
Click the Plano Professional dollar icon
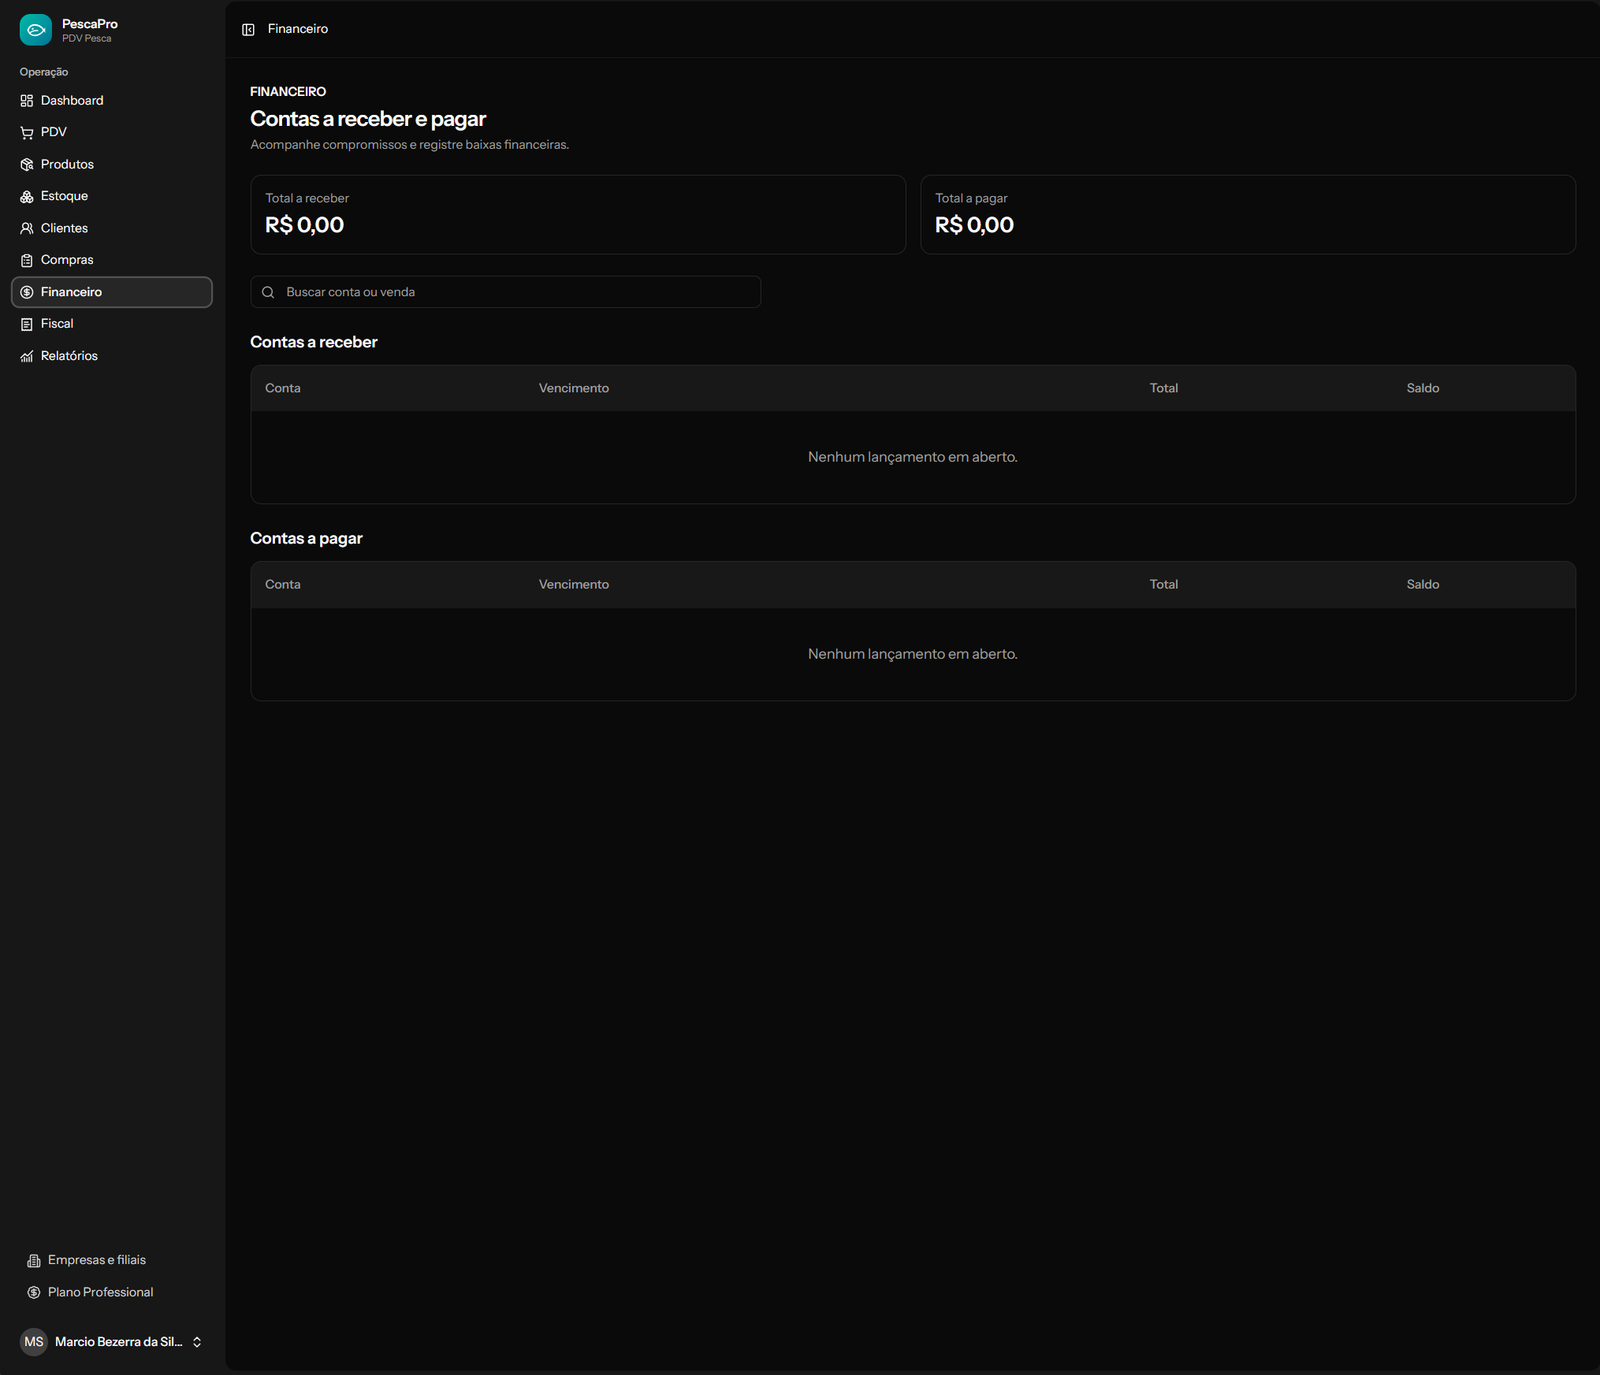(34, 1293)
